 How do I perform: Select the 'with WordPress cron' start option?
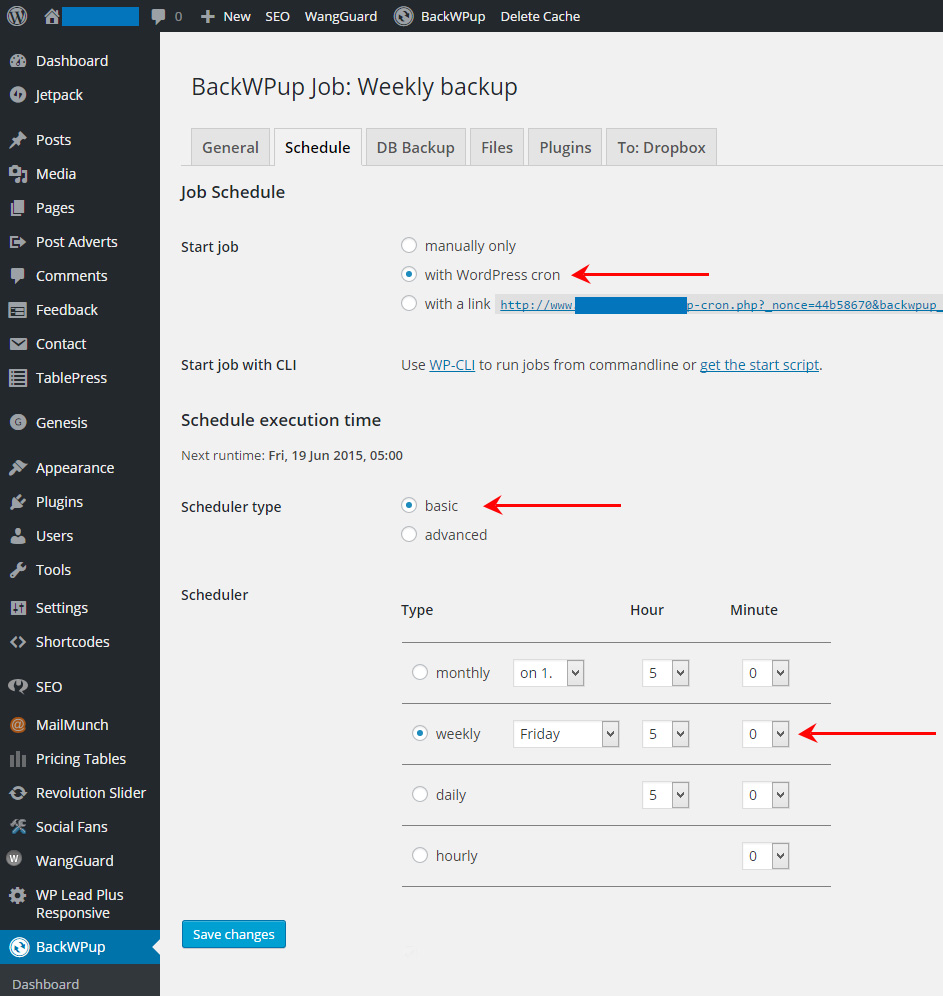tap(409, 274)
